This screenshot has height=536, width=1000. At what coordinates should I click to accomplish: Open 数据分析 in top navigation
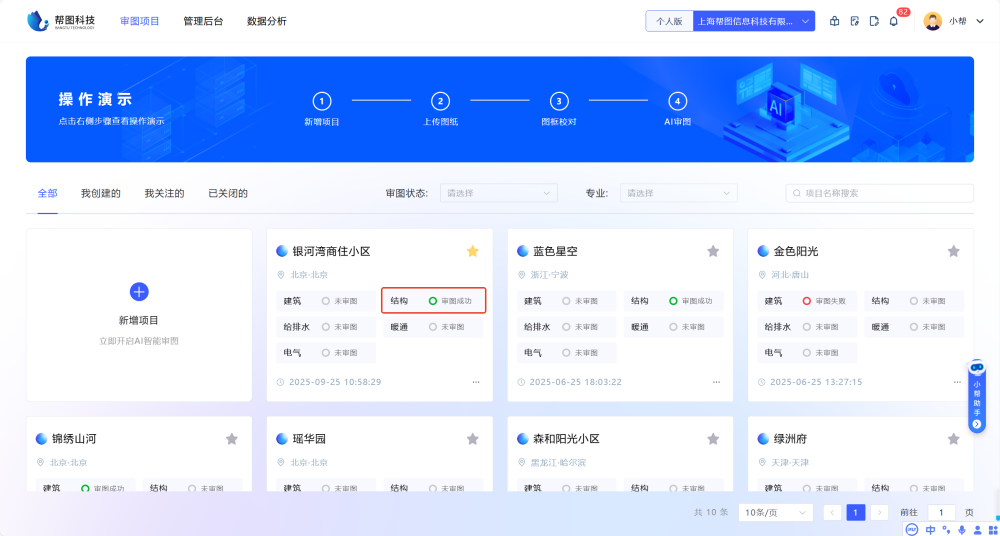[x=266, y=21]
